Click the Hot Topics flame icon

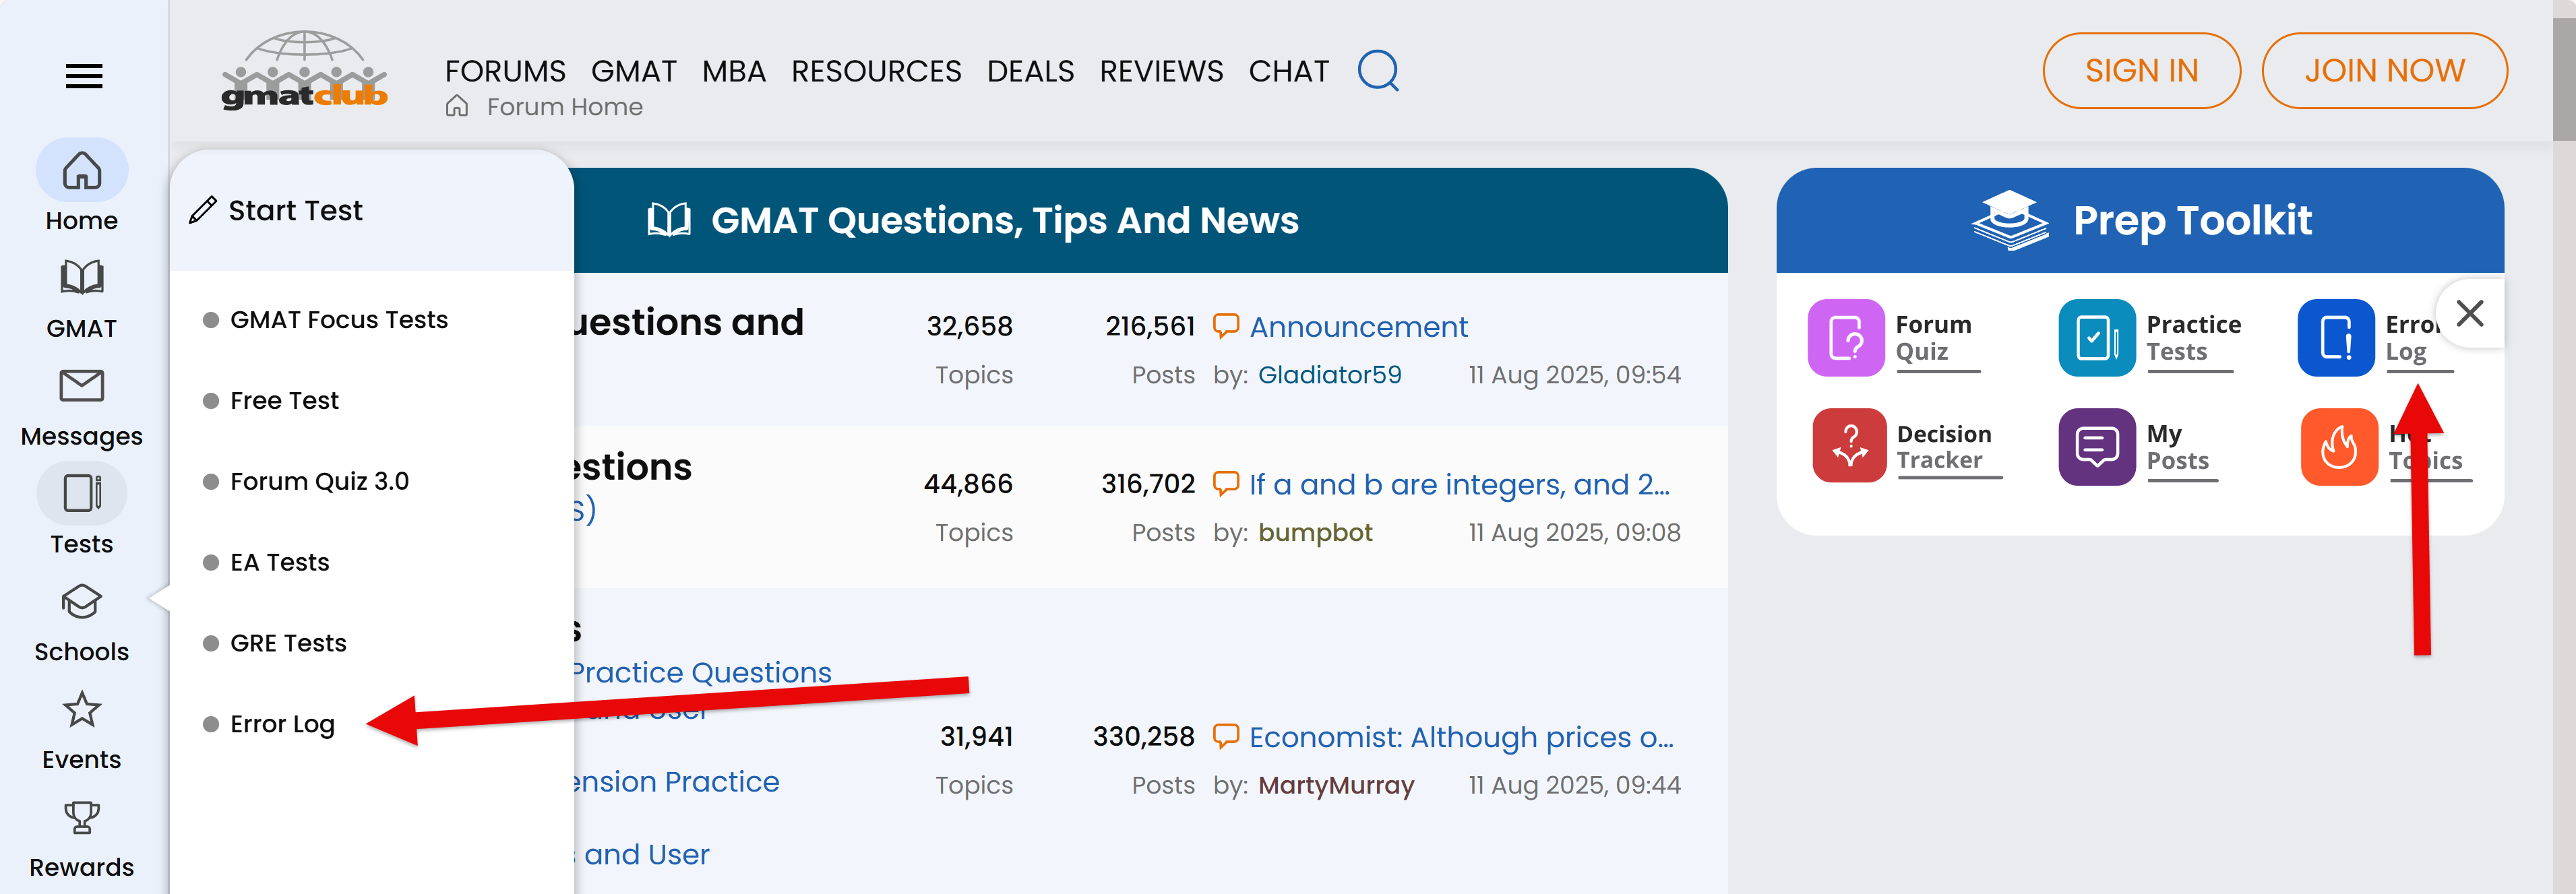coord(2339,446)
